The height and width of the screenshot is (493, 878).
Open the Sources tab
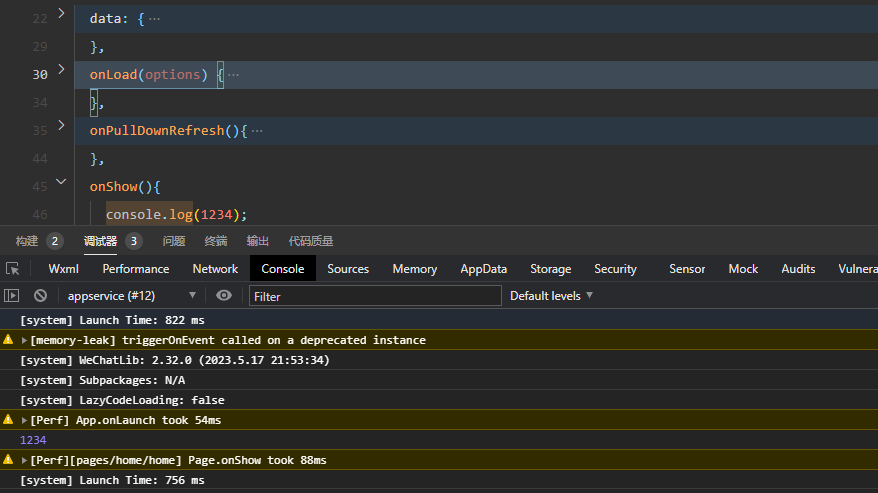pyautogui.click(x=348, y=269)
